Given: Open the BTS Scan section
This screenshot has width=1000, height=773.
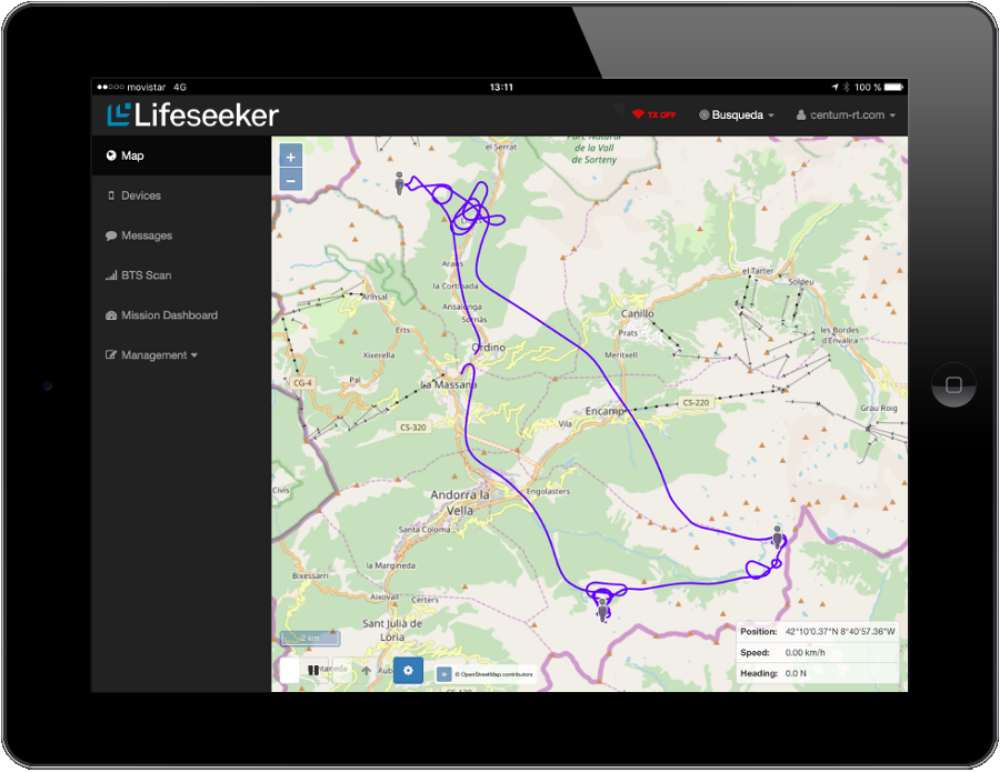Looking at the screenshot, I should click(x=145, y=275).
